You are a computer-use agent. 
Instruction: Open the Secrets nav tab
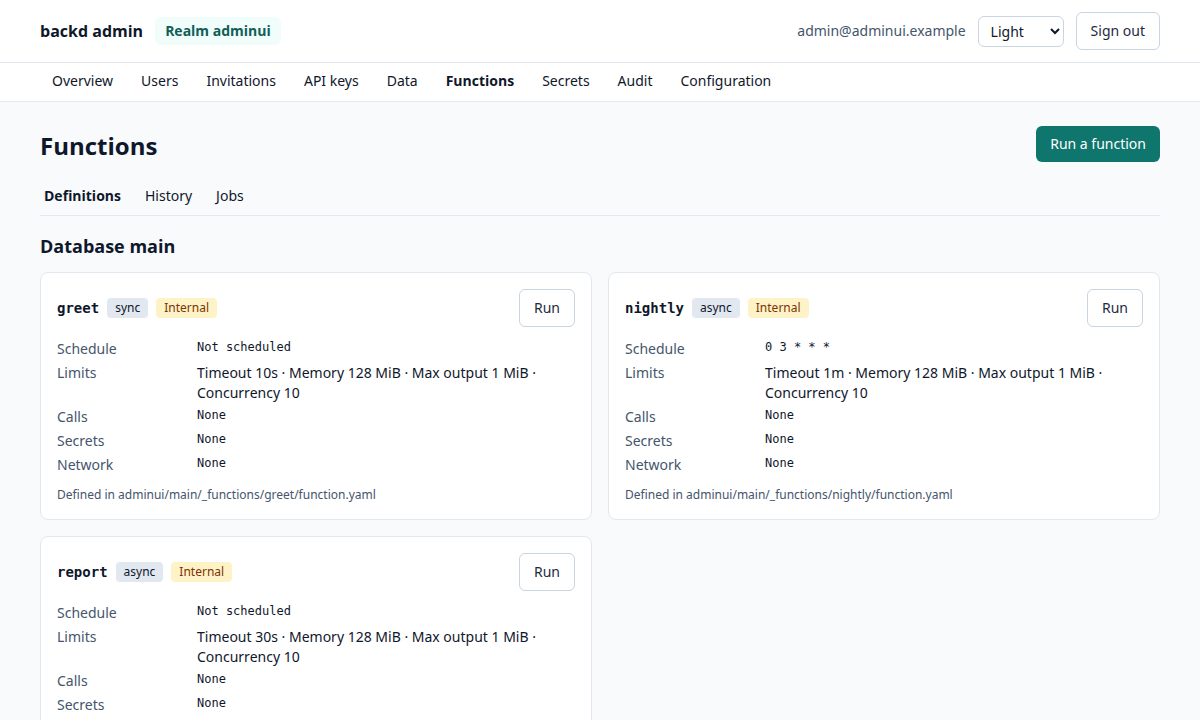[x=565, y=81]
